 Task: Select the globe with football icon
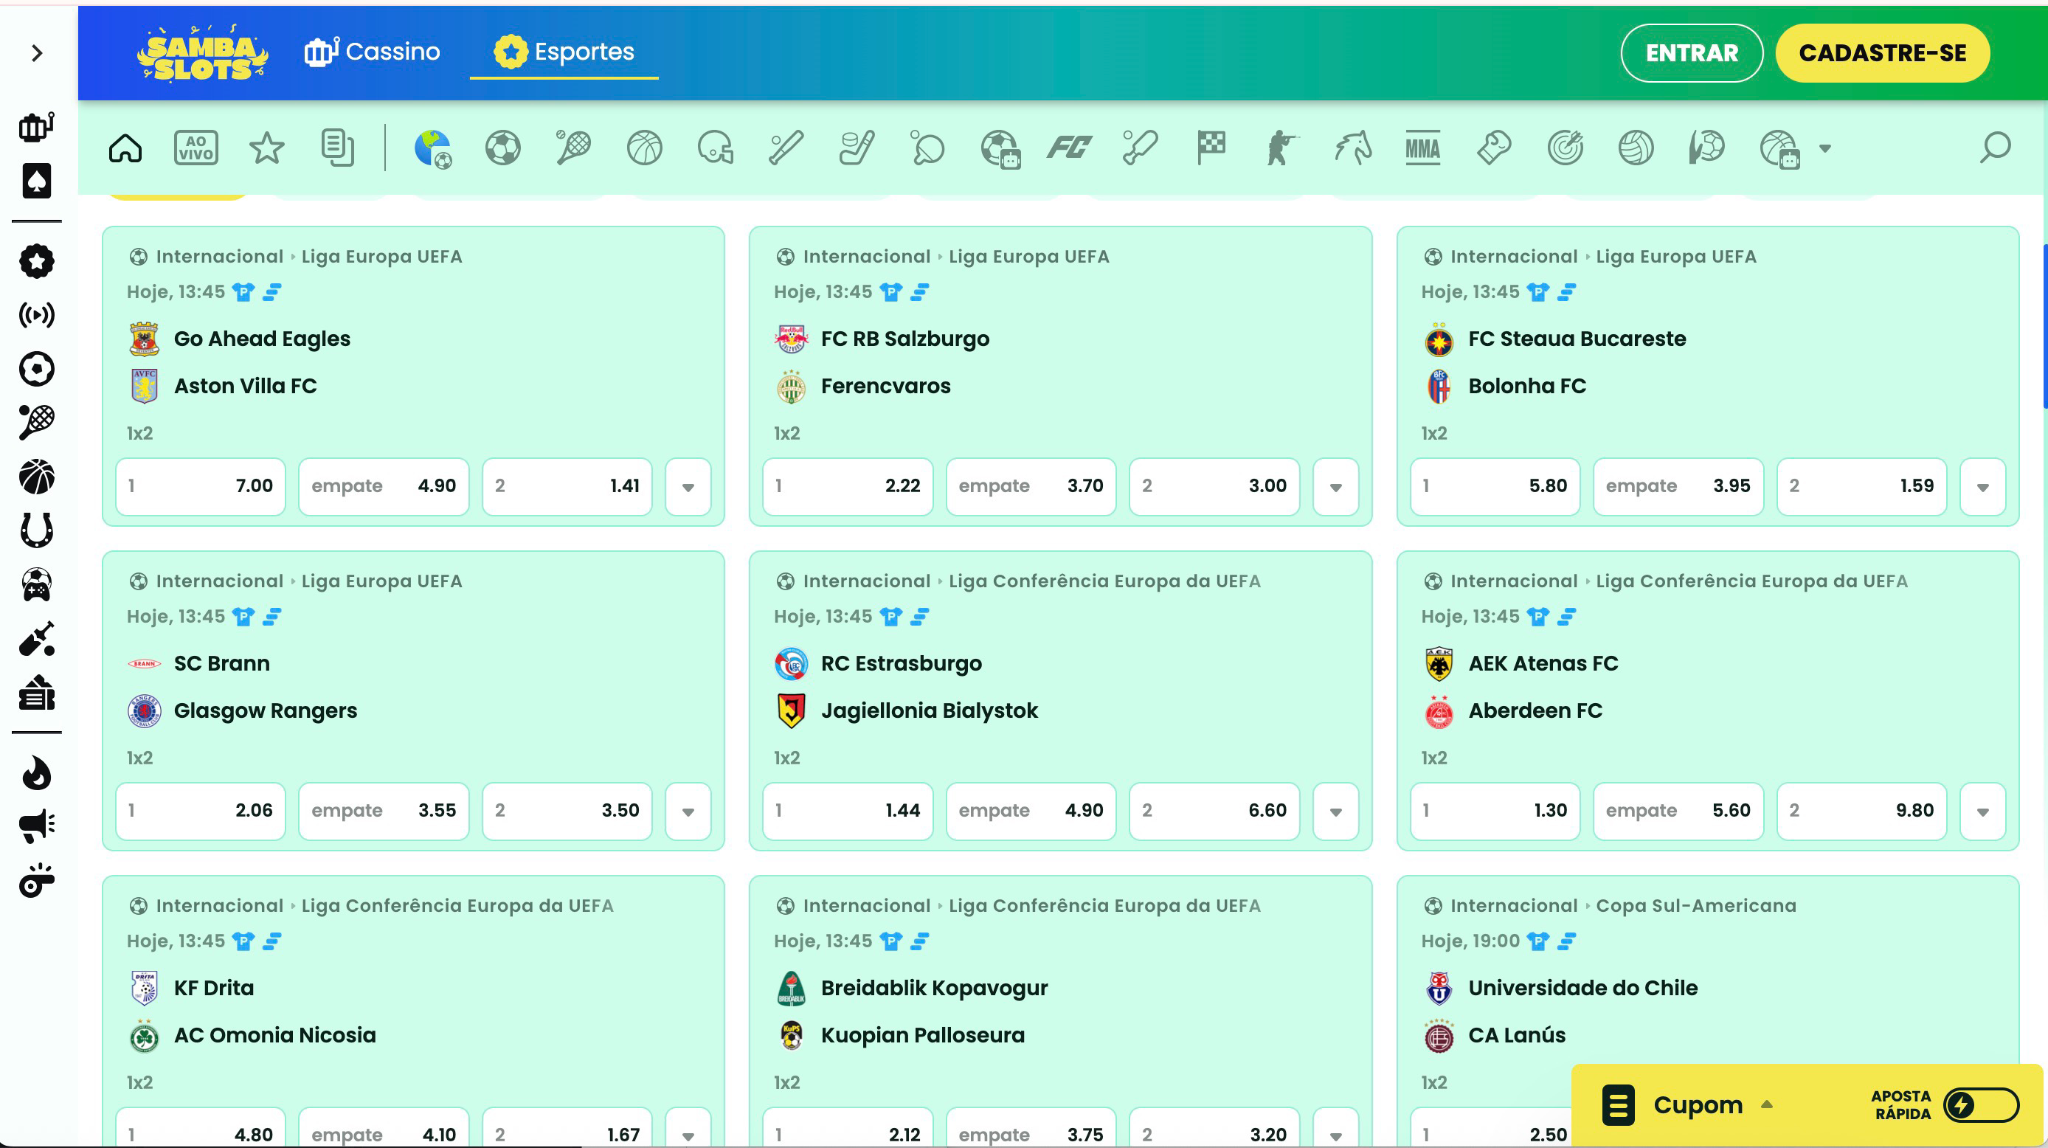click(x=433, y=148)
